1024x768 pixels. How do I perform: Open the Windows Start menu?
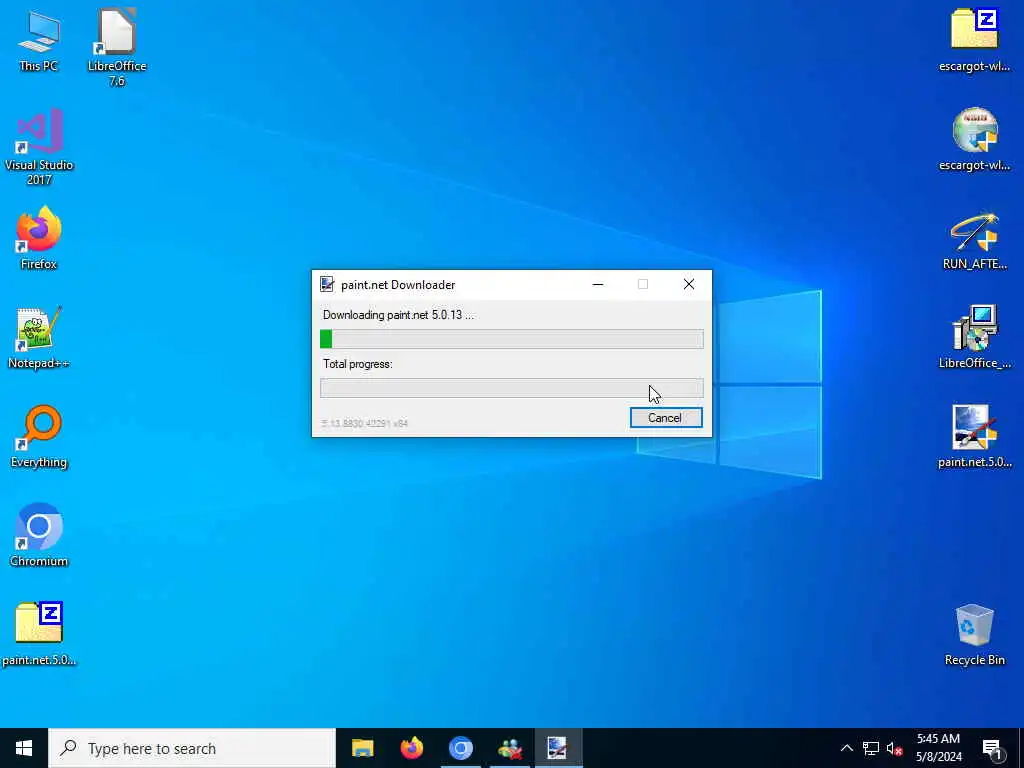(x=24, y=748)
